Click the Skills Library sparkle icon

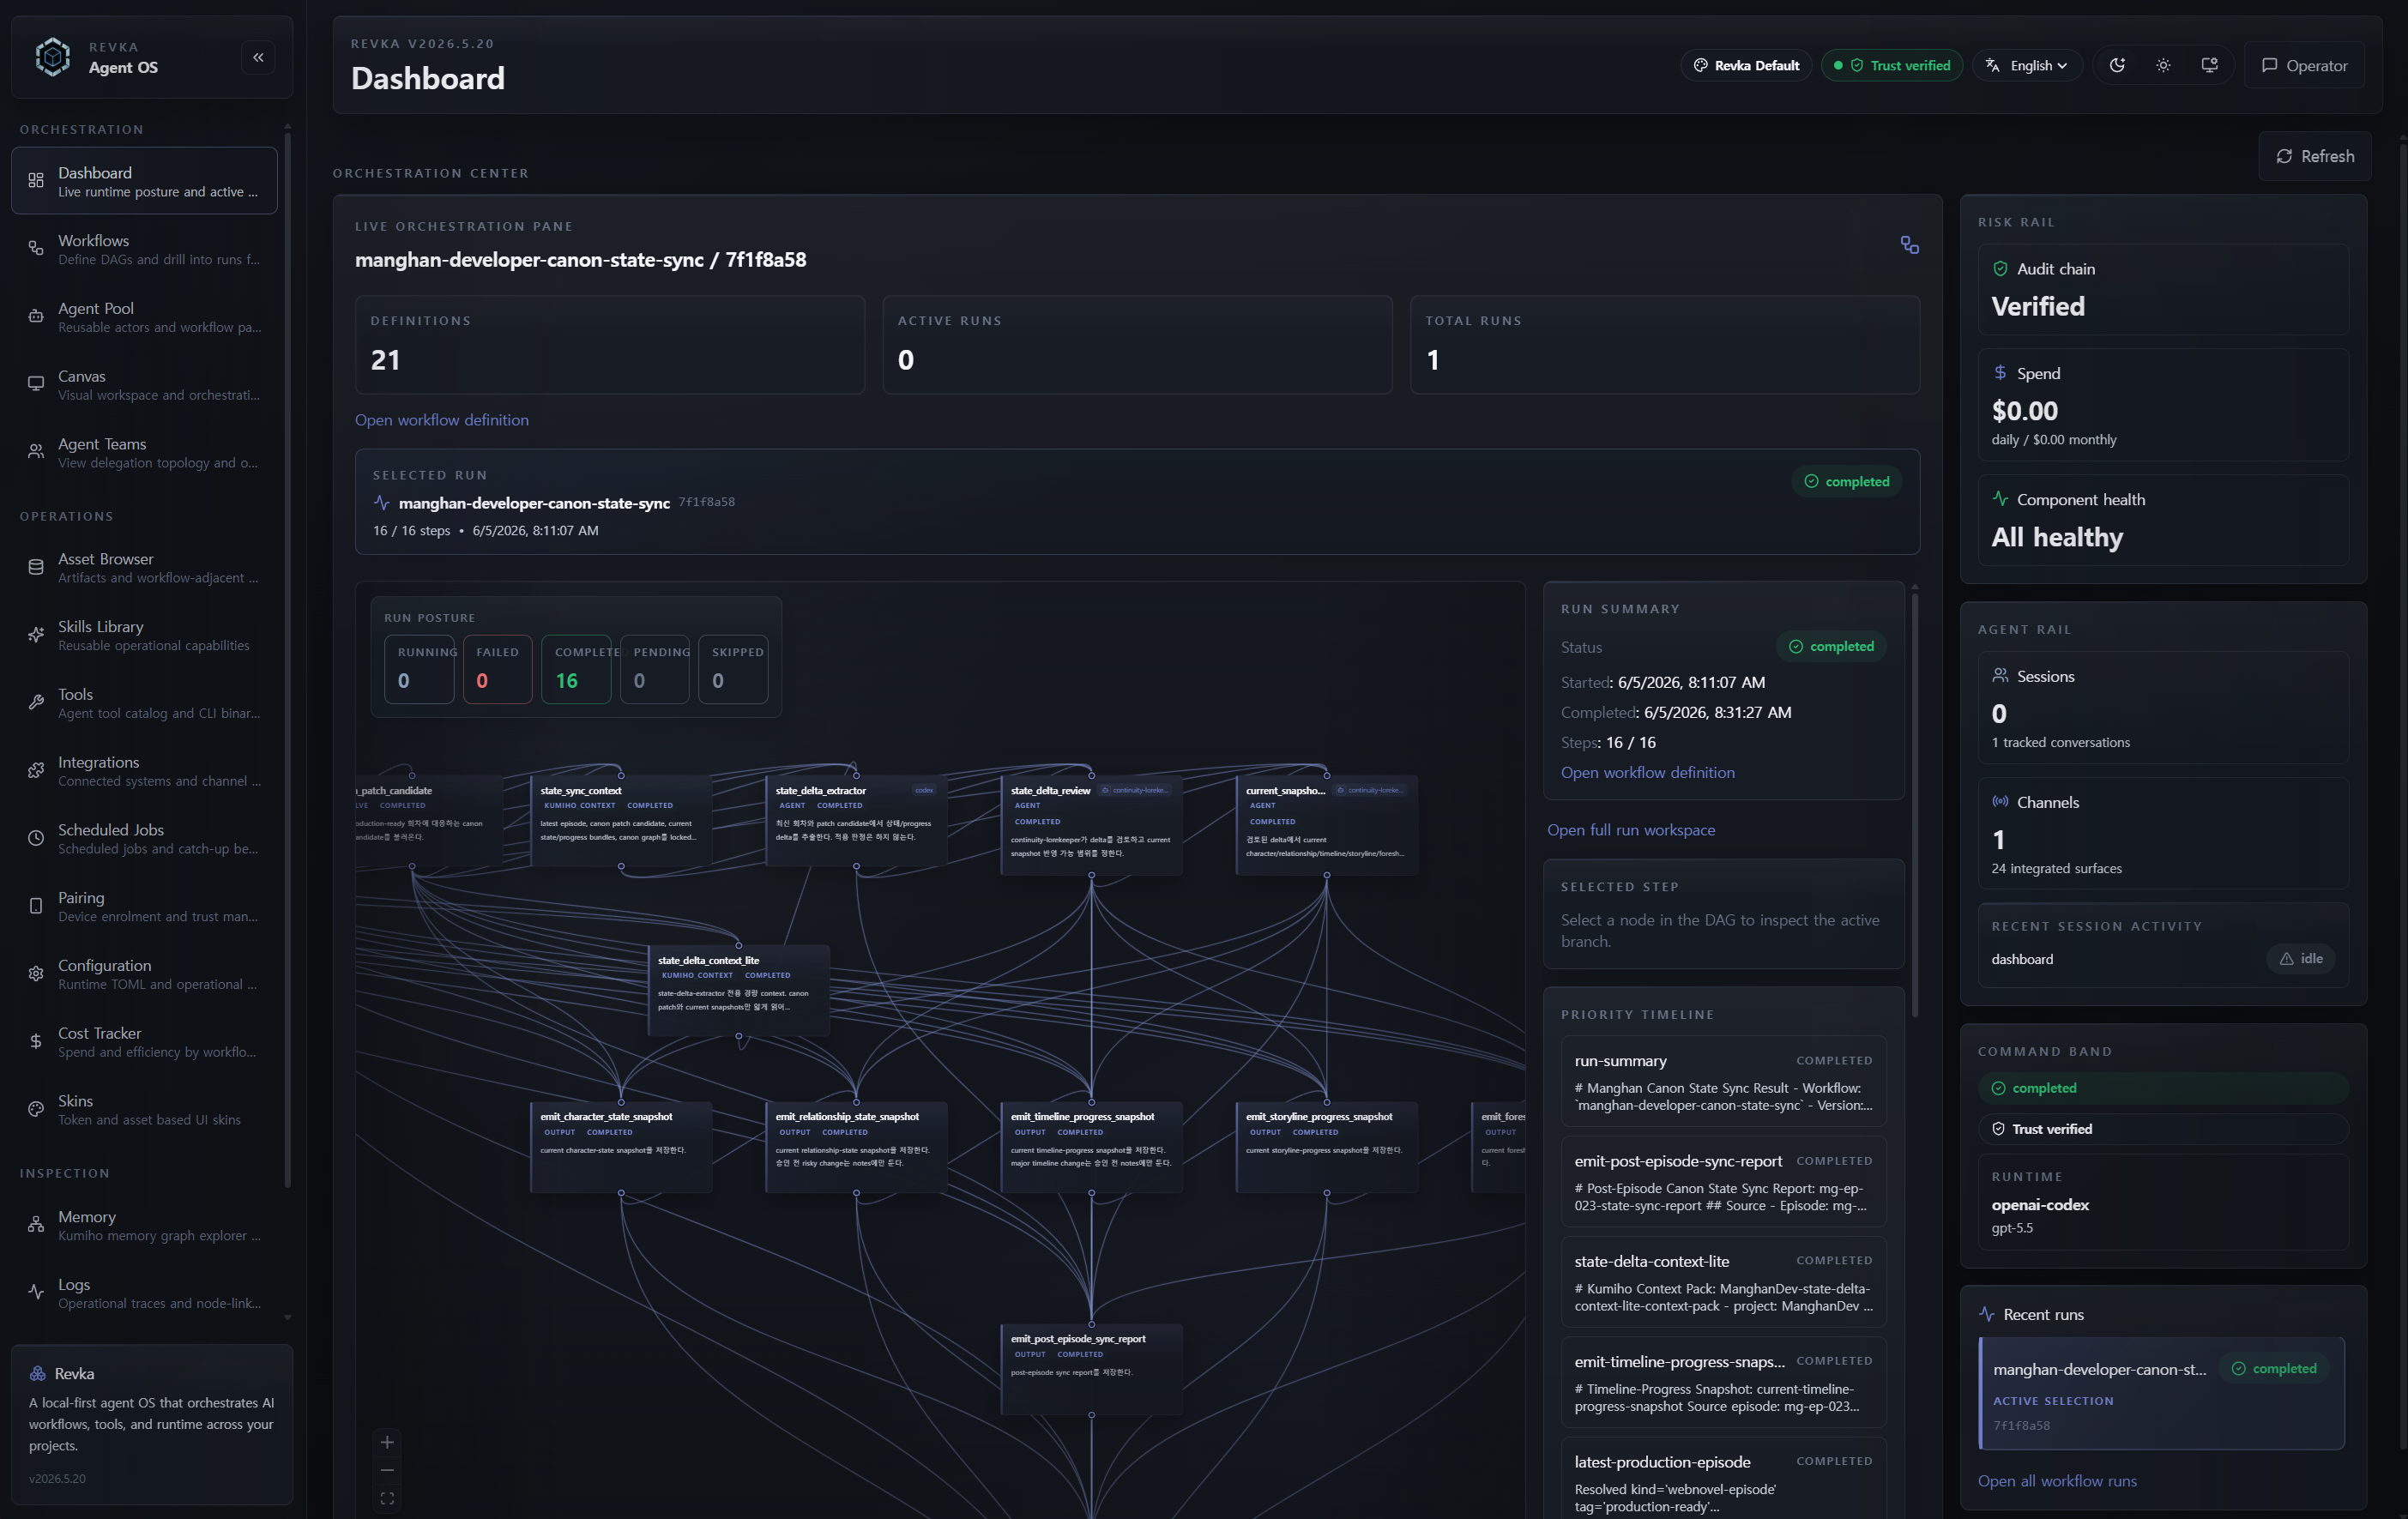36,635
